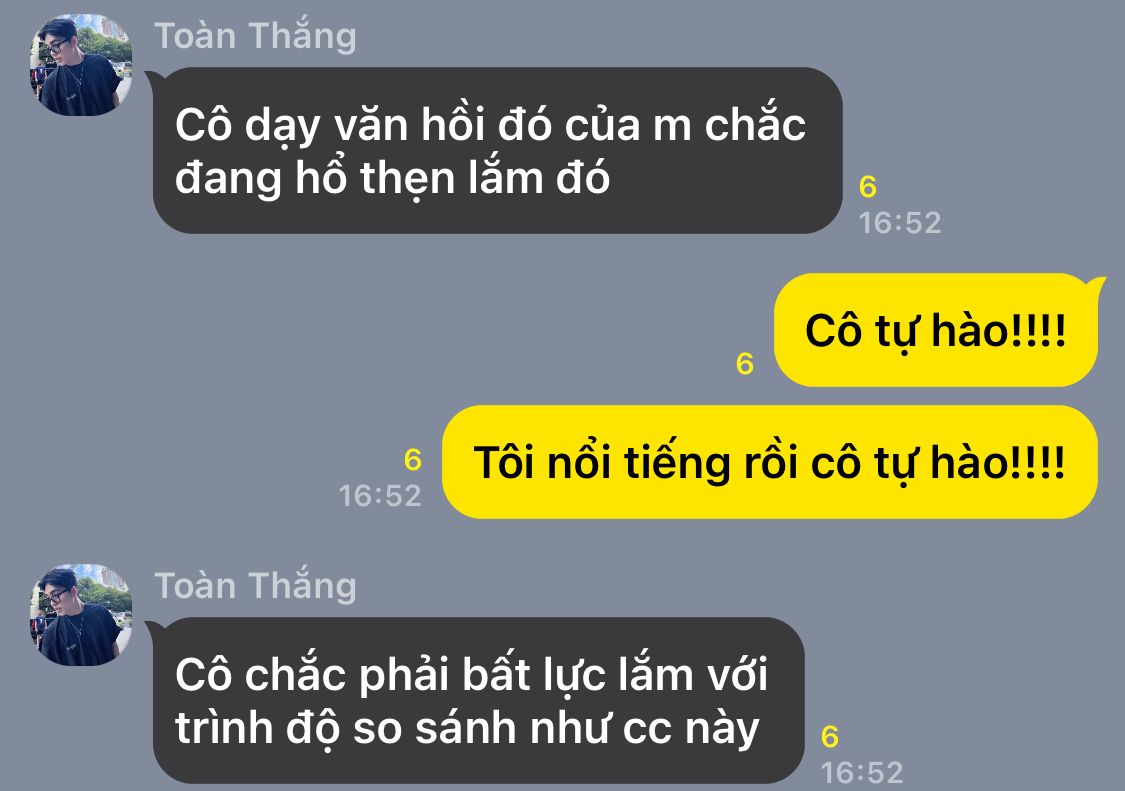The width and height of the screenshot is (1125, 791).
Task: View read count 6 beside "Cô dạy văn" message
Action: pyautogui.click(x=867, y=187)
